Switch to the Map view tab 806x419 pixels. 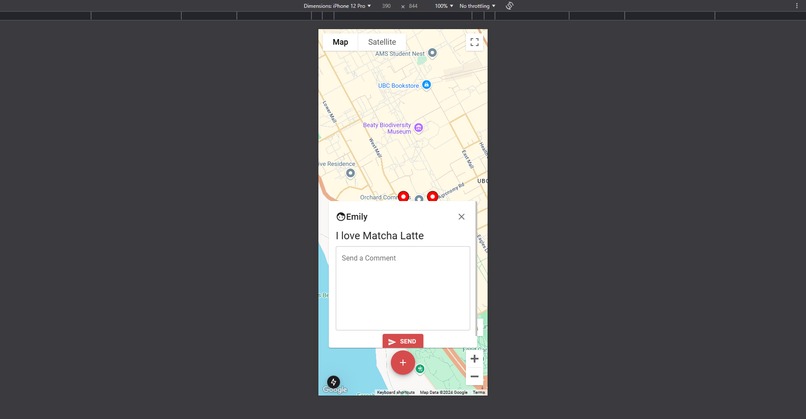pyautogui.click(x=340, y=42)
